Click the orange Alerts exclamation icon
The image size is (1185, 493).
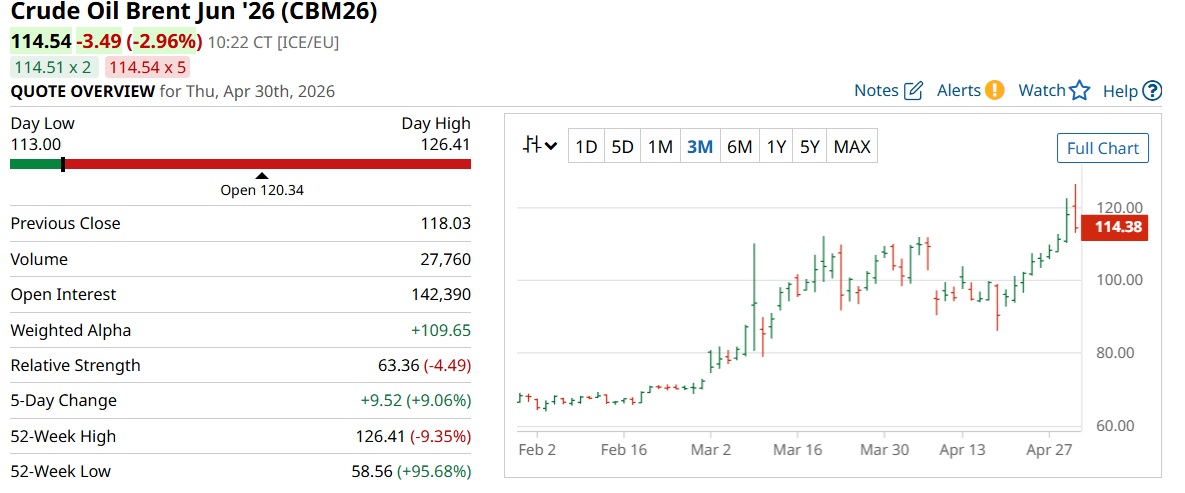click(994, 90)
